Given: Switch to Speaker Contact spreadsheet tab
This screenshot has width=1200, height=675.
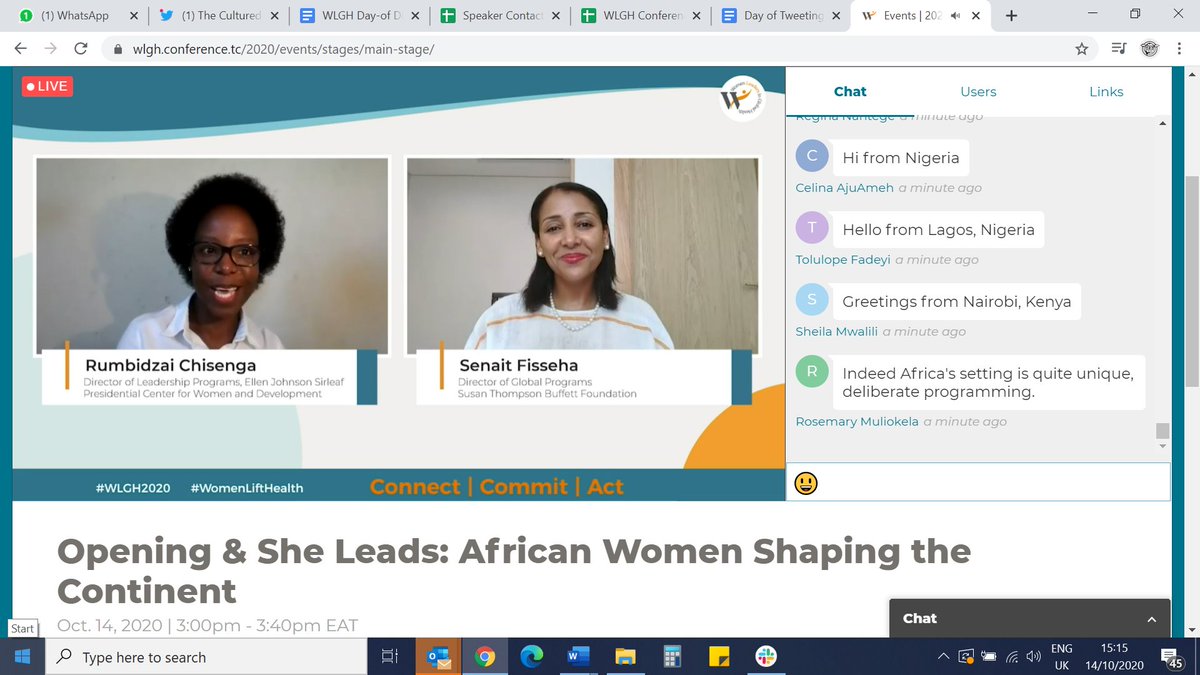Looking at the screenshot, I should tap(499, 16).
